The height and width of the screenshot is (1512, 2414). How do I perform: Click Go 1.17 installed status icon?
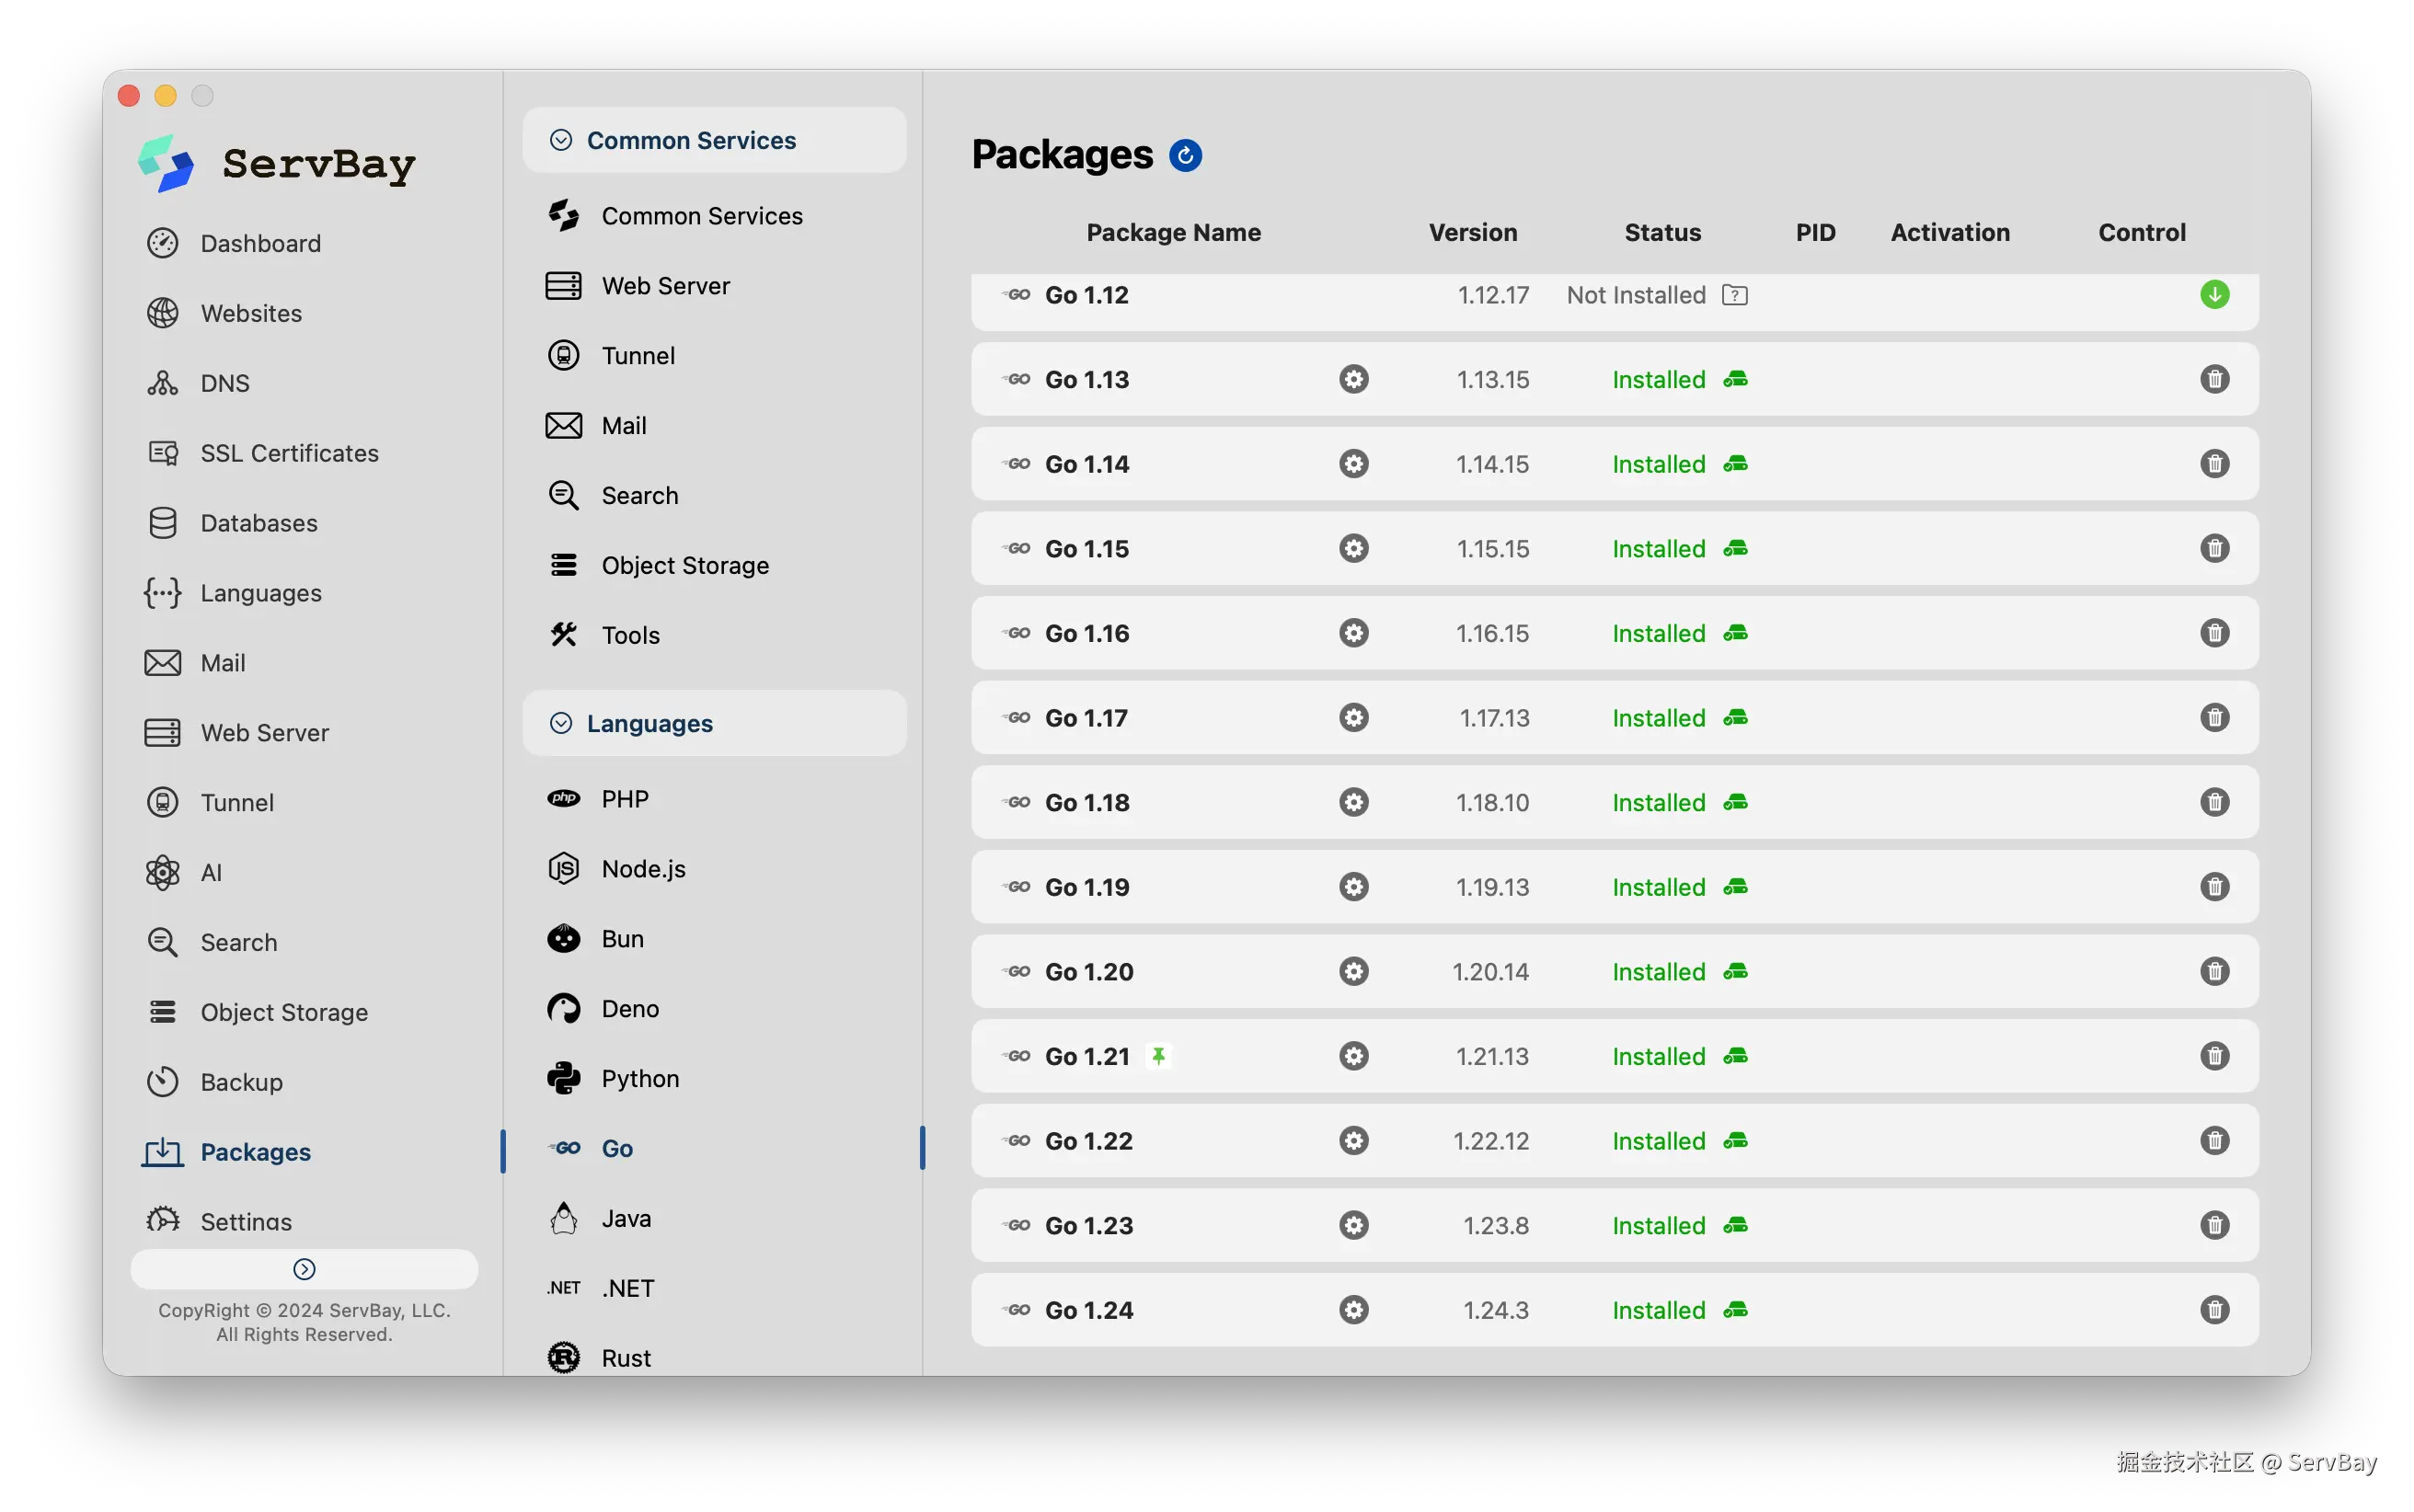pyautogui.click(x=1735, y=718)
